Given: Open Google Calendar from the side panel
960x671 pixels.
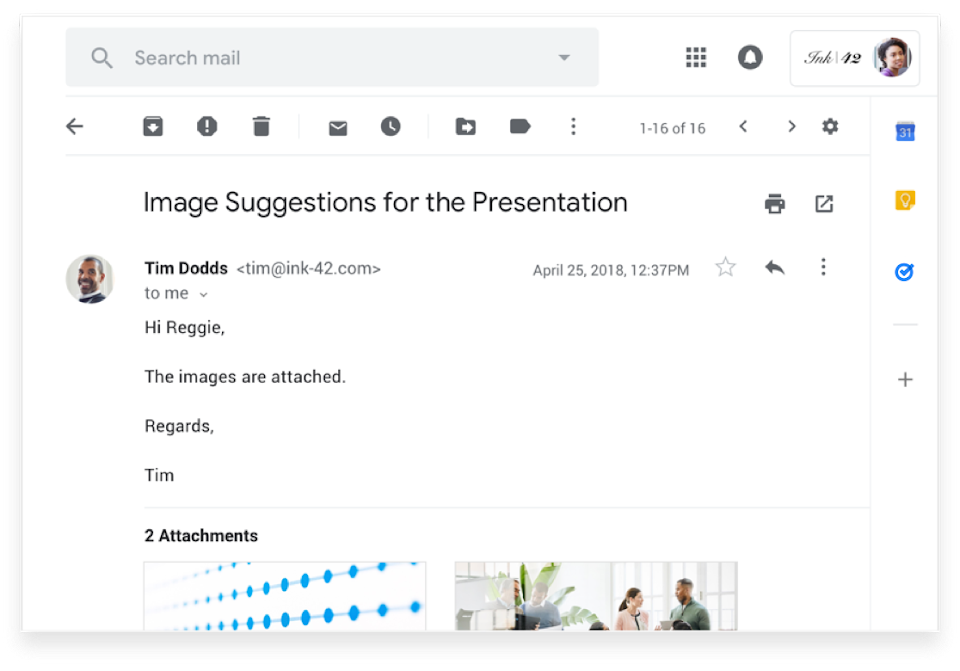Looking at the screenshot, I should (903, 130).
